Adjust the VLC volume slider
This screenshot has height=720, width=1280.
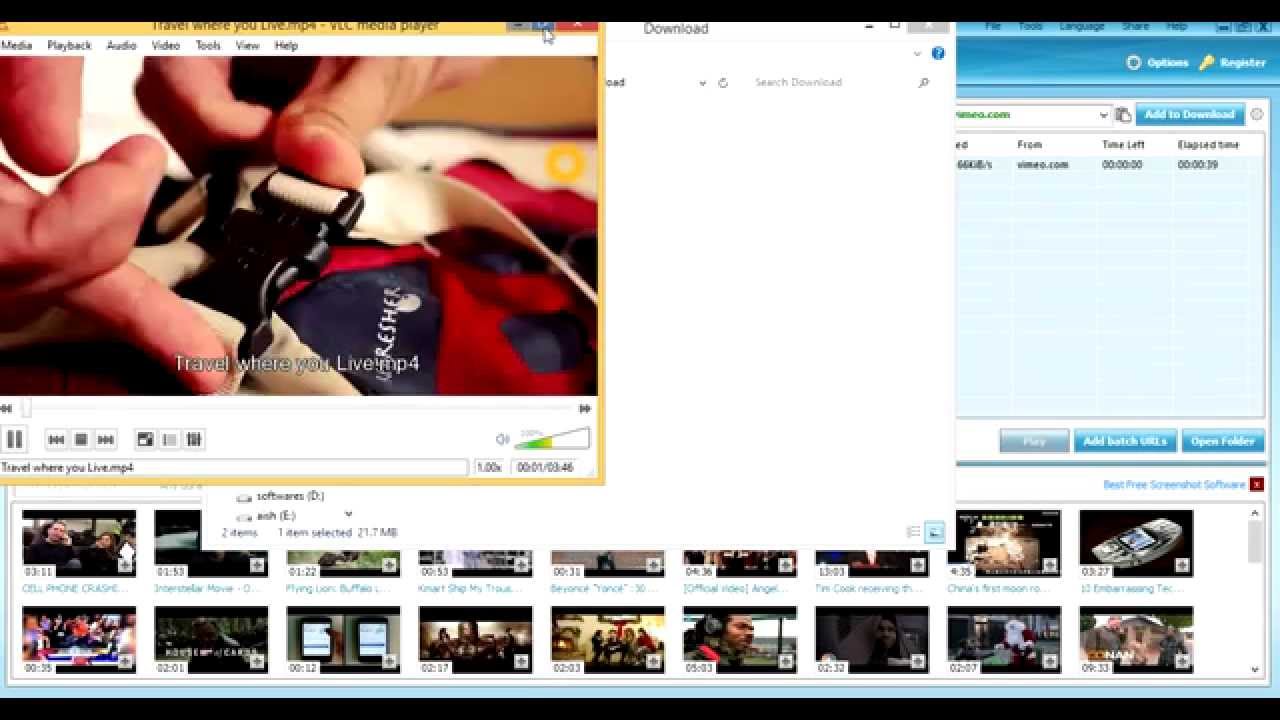tap(552, 438)
